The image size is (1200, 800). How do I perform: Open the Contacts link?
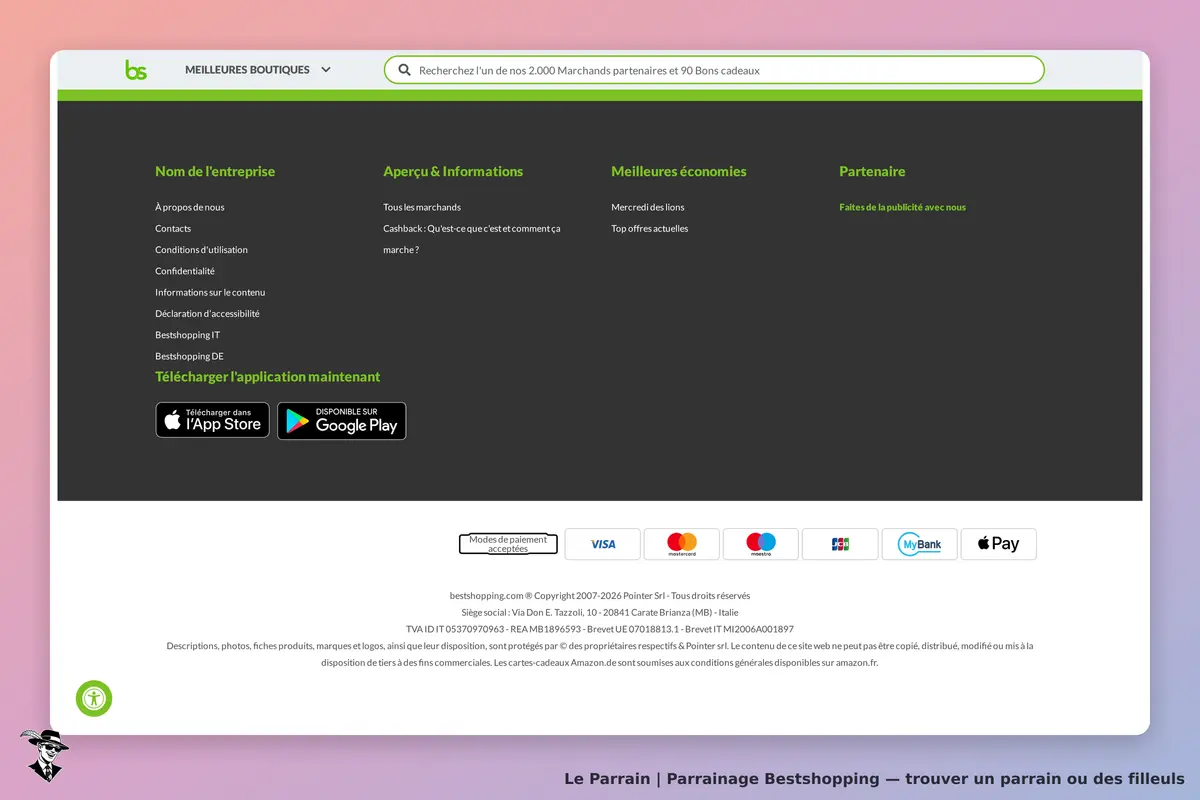[173, 228]
